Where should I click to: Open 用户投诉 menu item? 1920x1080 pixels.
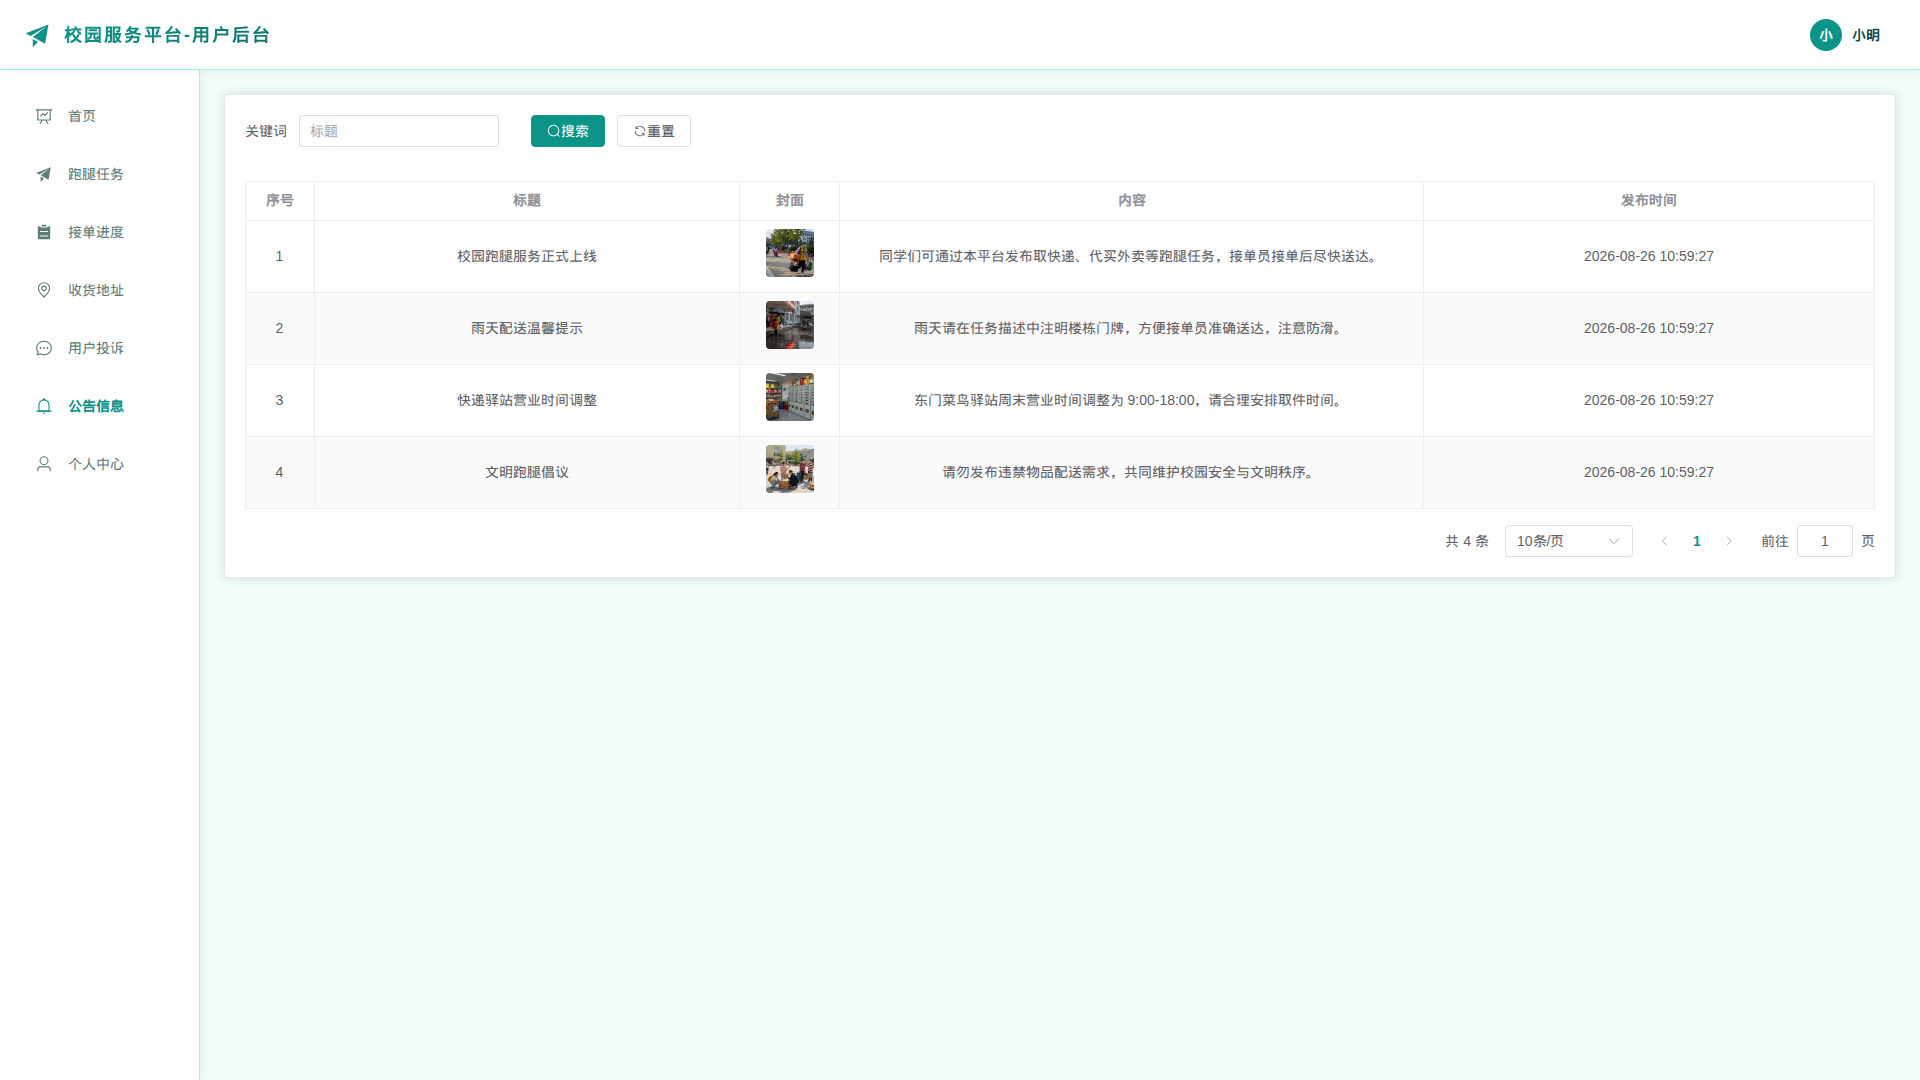click(100, 348)
